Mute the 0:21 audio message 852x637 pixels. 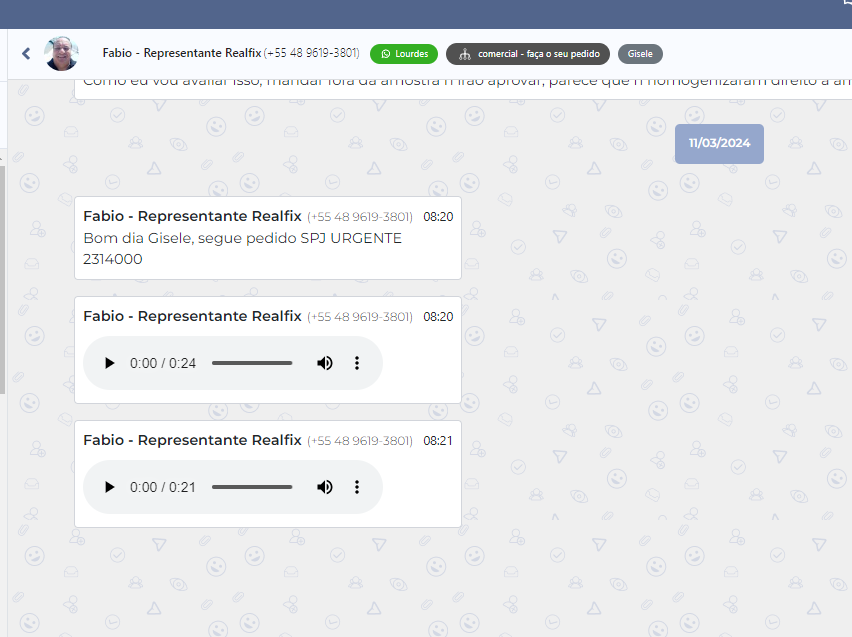pyautogui.click(x=325, y=487)
